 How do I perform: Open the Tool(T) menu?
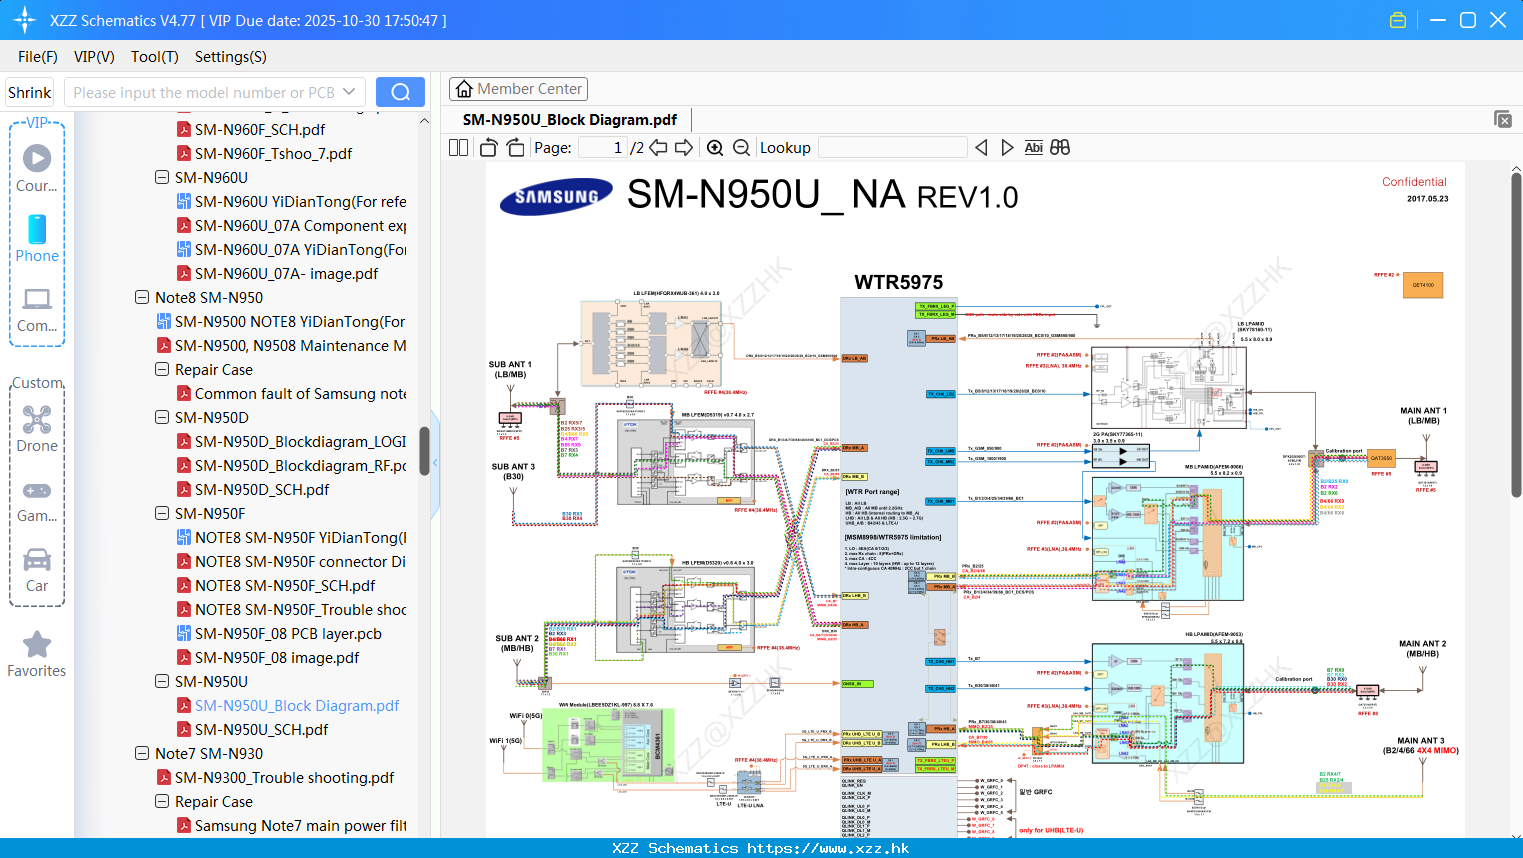point(155,57)
